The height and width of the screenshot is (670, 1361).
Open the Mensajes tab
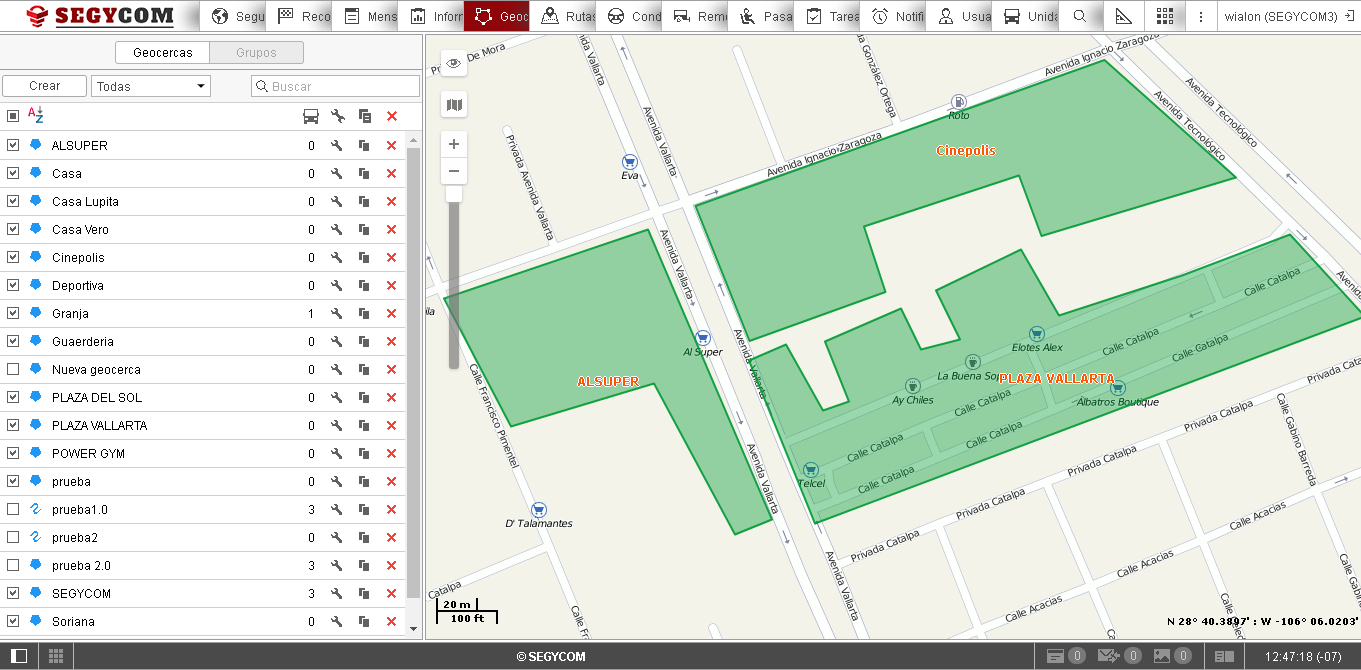(x=365, y=16)
